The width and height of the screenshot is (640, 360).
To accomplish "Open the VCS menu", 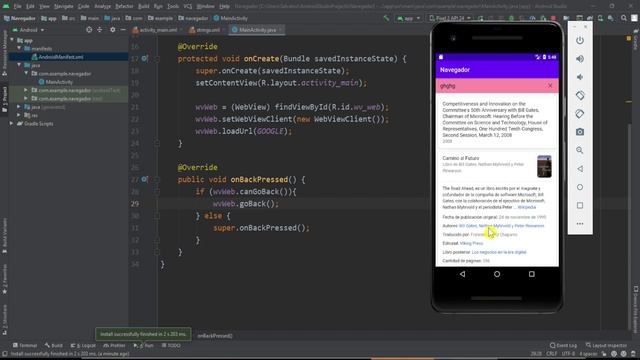I will tap(187, 6).
